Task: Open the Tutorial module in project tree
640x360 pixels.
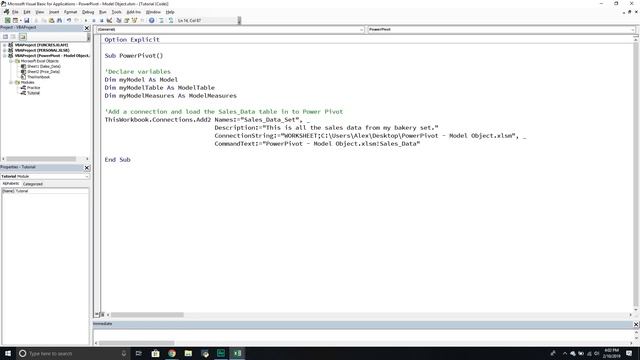Action: (x=33, y=93)
